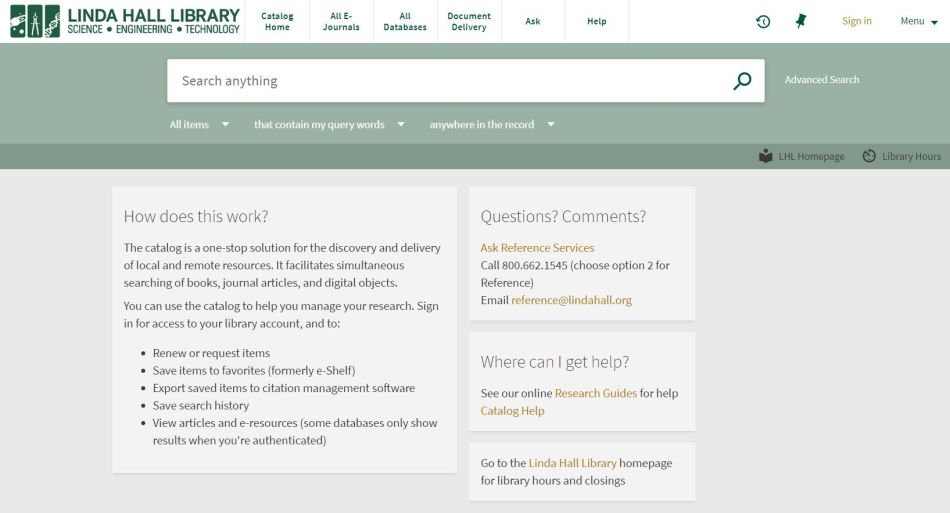Click the LHL Homepage book icon
950x513 pixels.
766,156
